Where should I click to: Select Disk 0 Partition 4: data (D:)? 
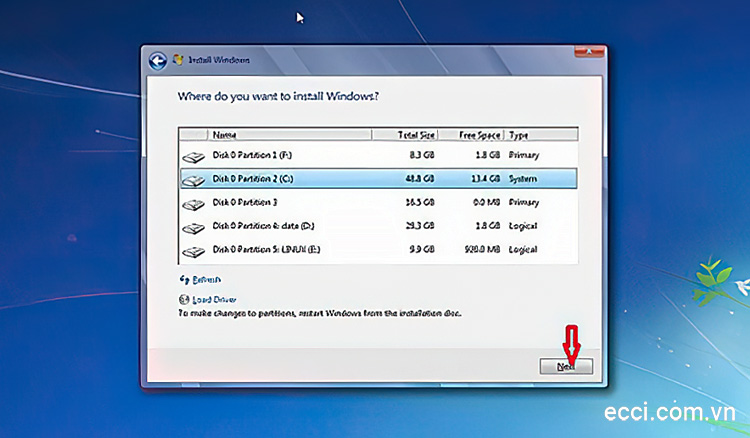[378, 226]
